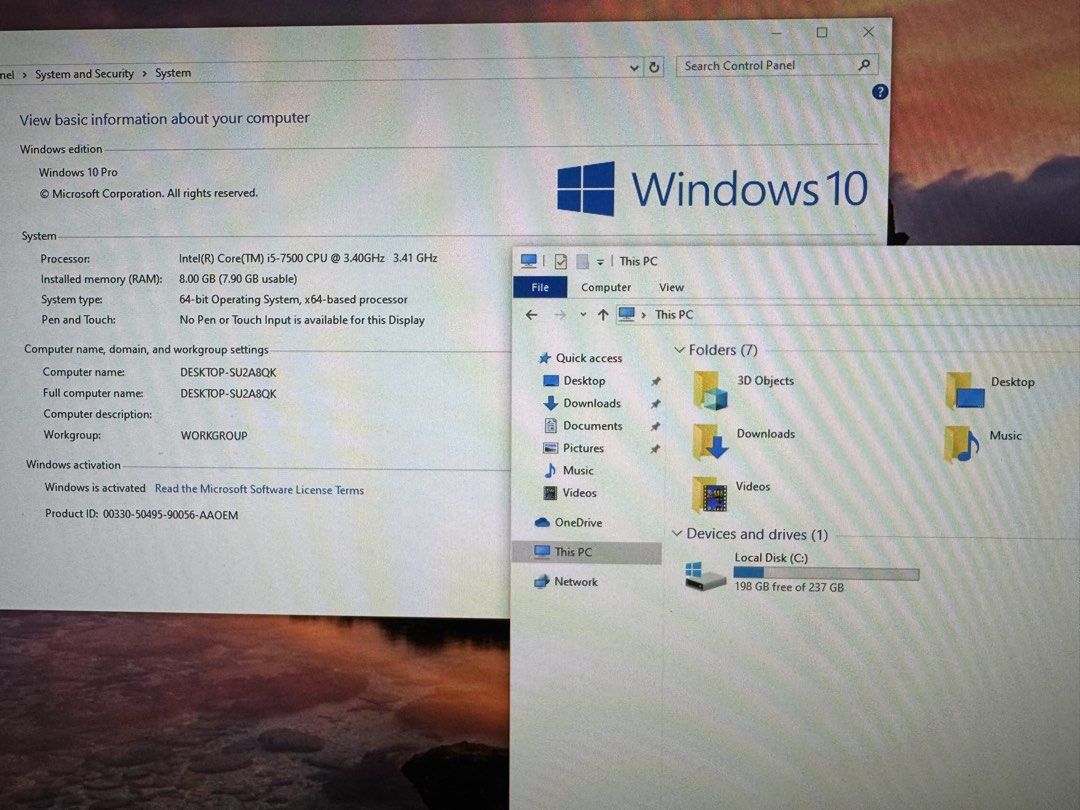Click the Product ID 00330-50495-90056-AAOEM text
Screen dimensions: 1080x810
141,515
